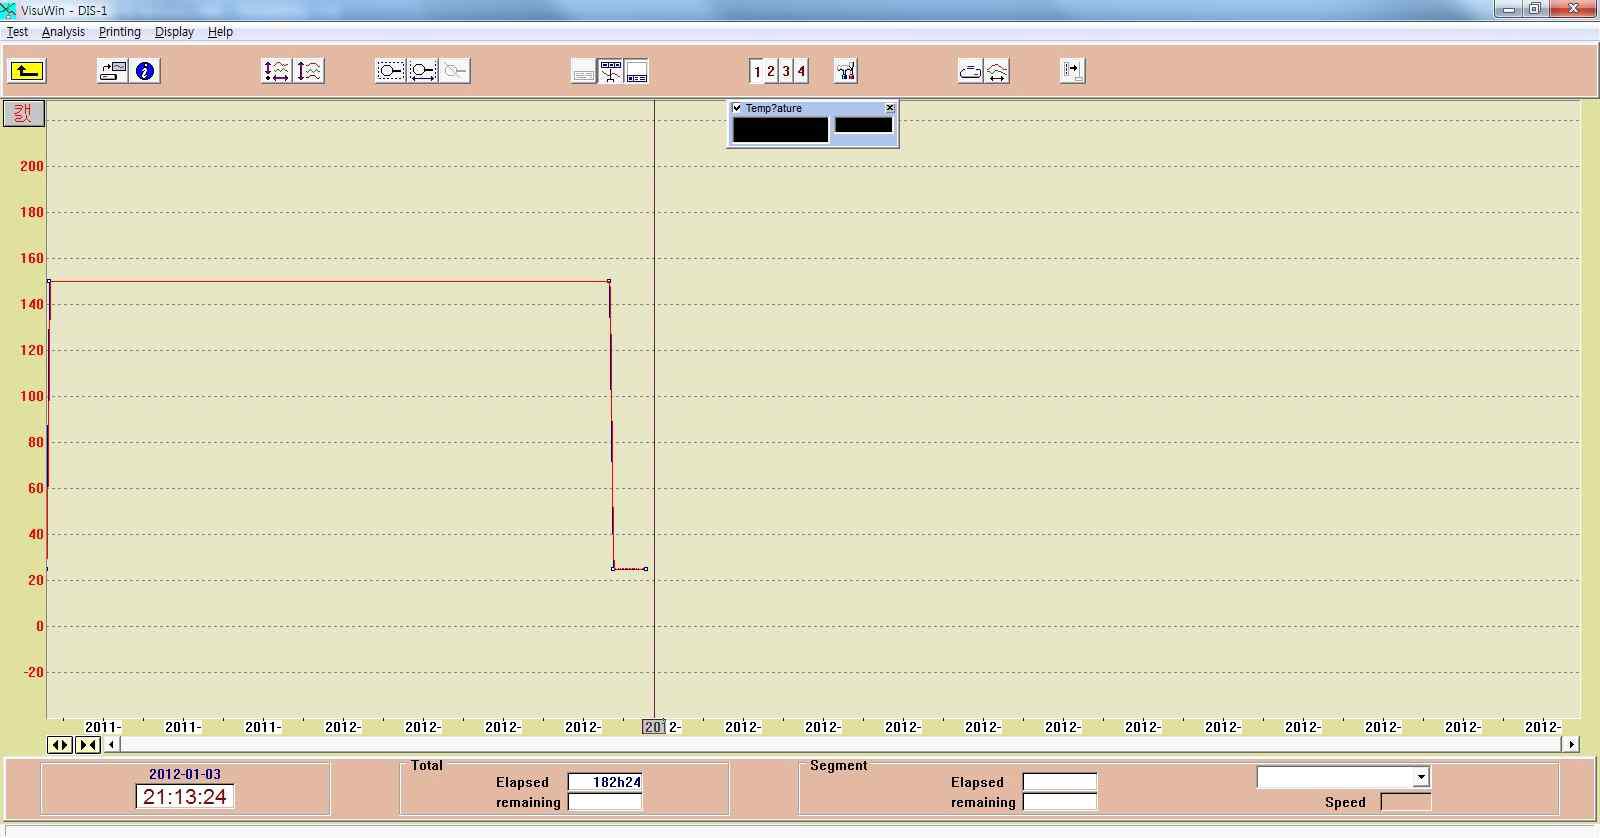1600x838 pixels.
Task: Toggle the Temp?ature checkbox in legend
Action: point(737,108)
